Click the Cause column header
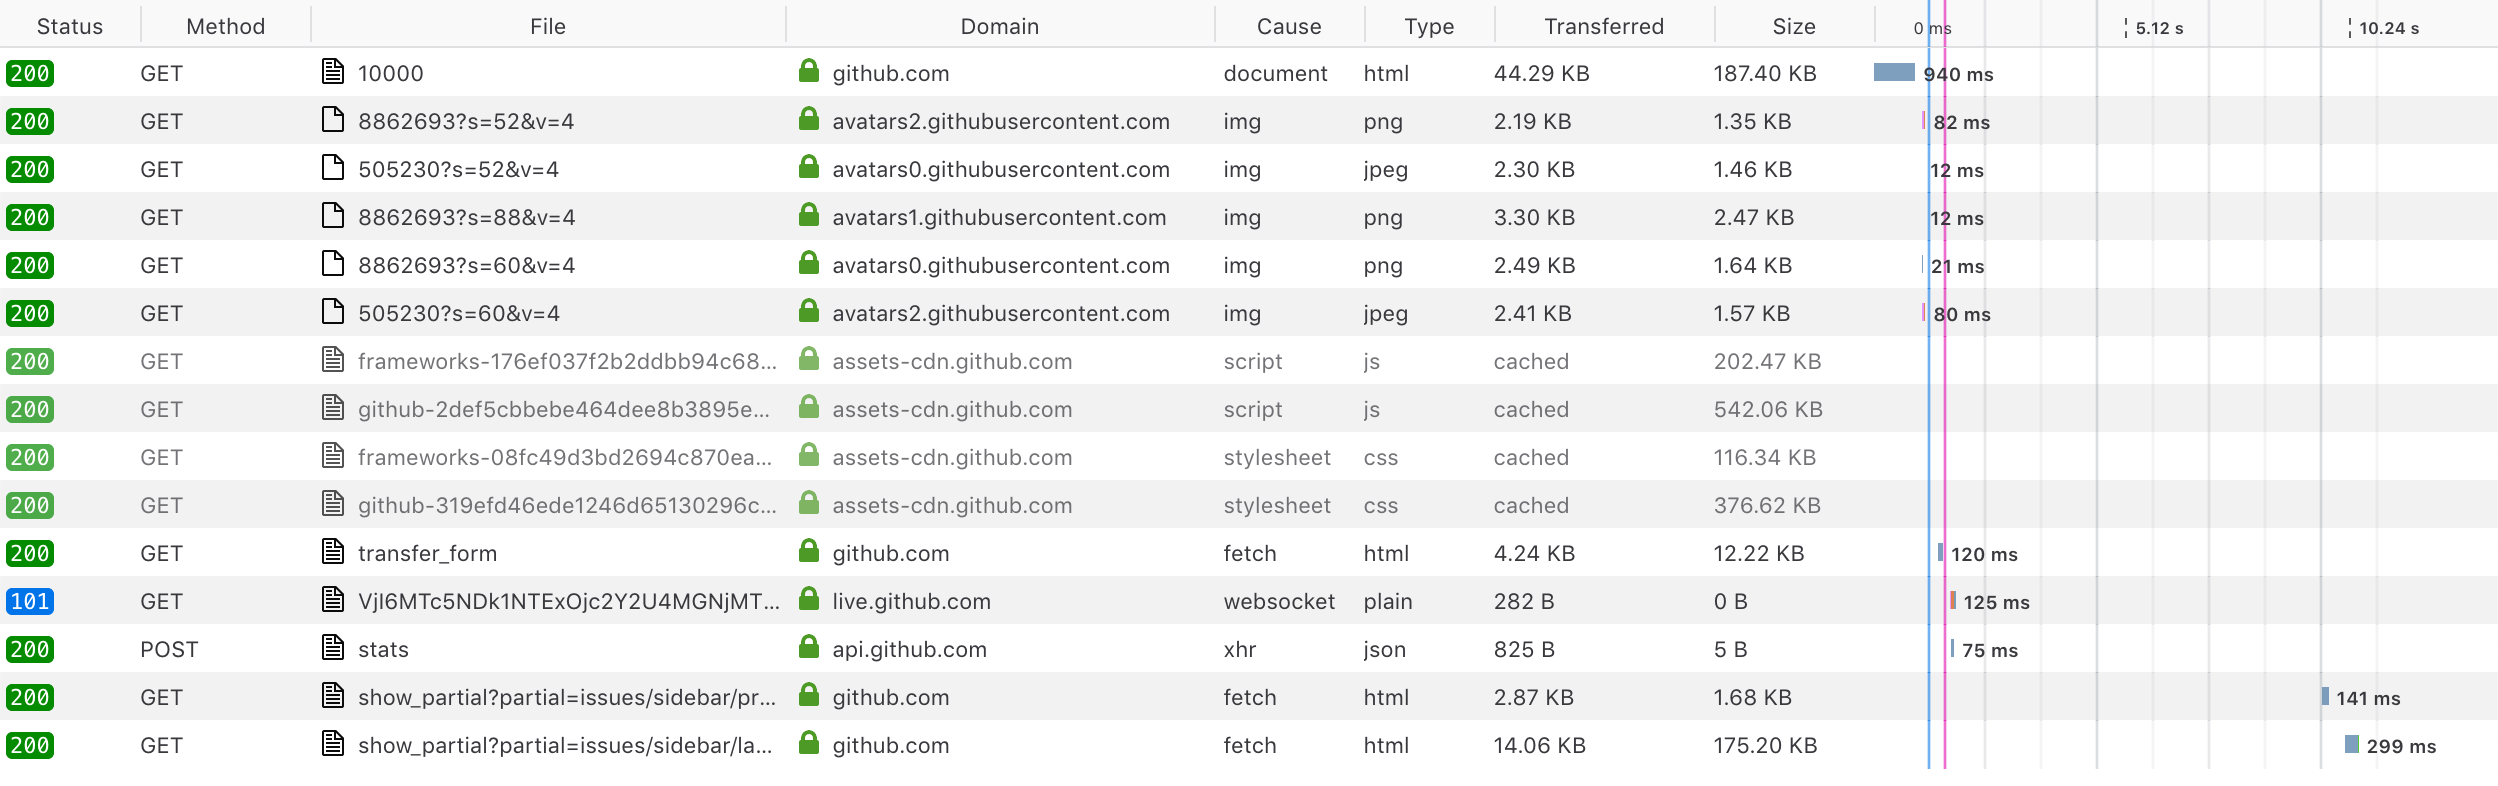 1288,25
